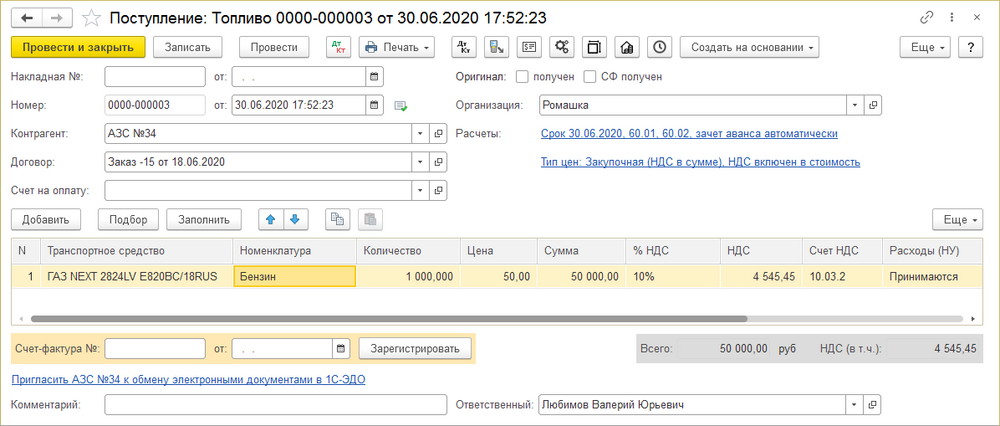
Task: Click the clock history toolbar icon
Action: click(x=659, y=47)
